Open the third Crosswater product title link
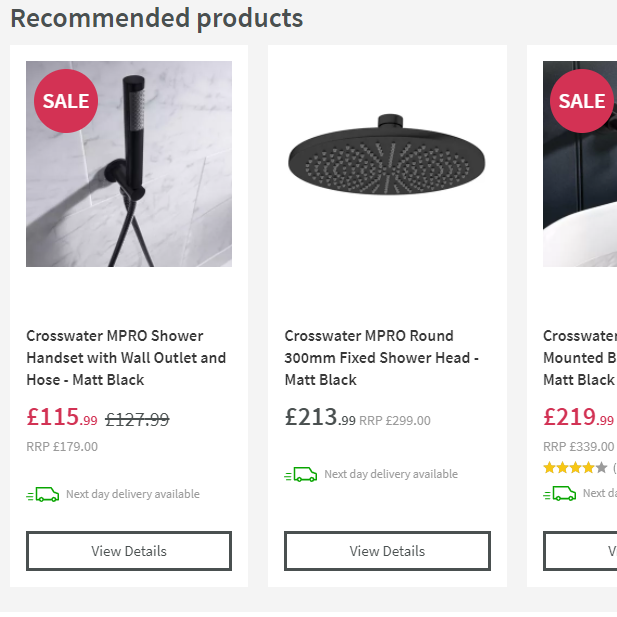 579,358
